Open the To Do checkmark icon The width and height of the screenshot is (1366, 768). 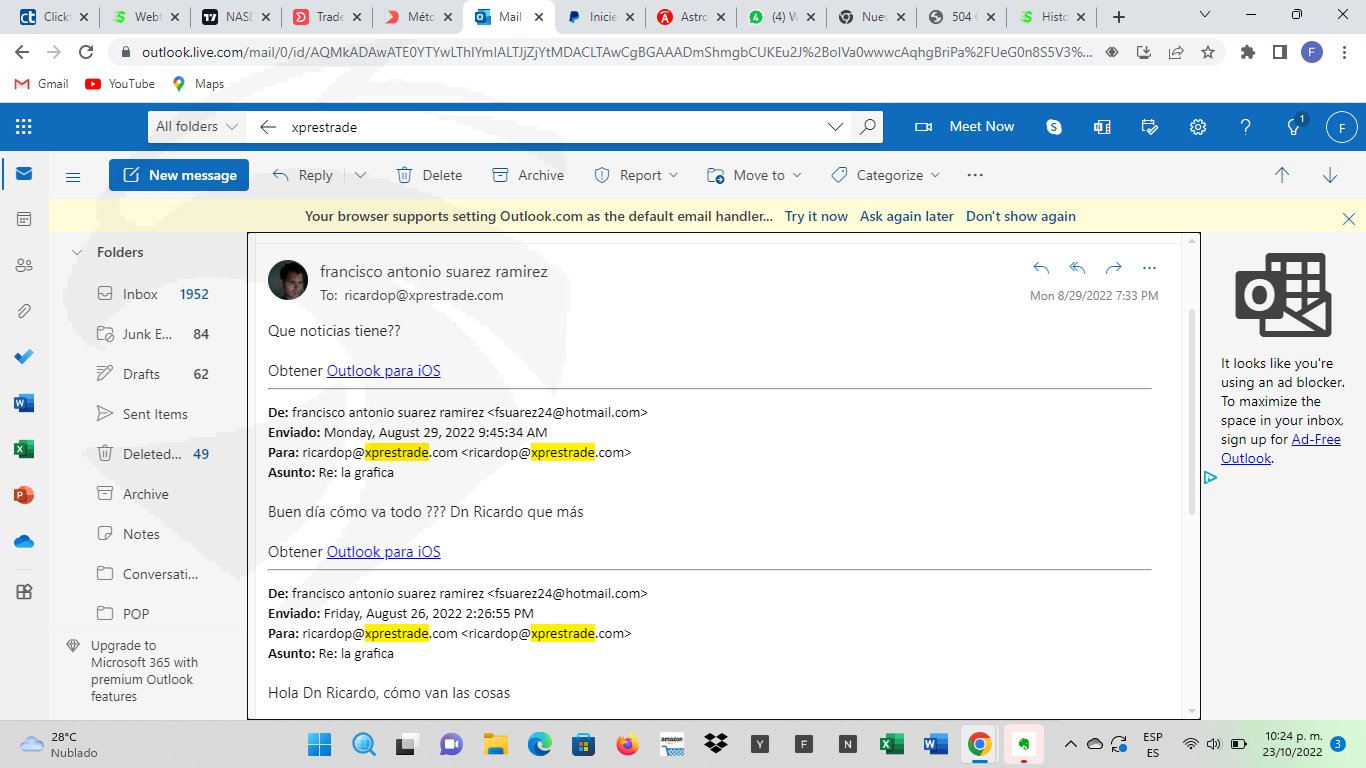(24, 357)
